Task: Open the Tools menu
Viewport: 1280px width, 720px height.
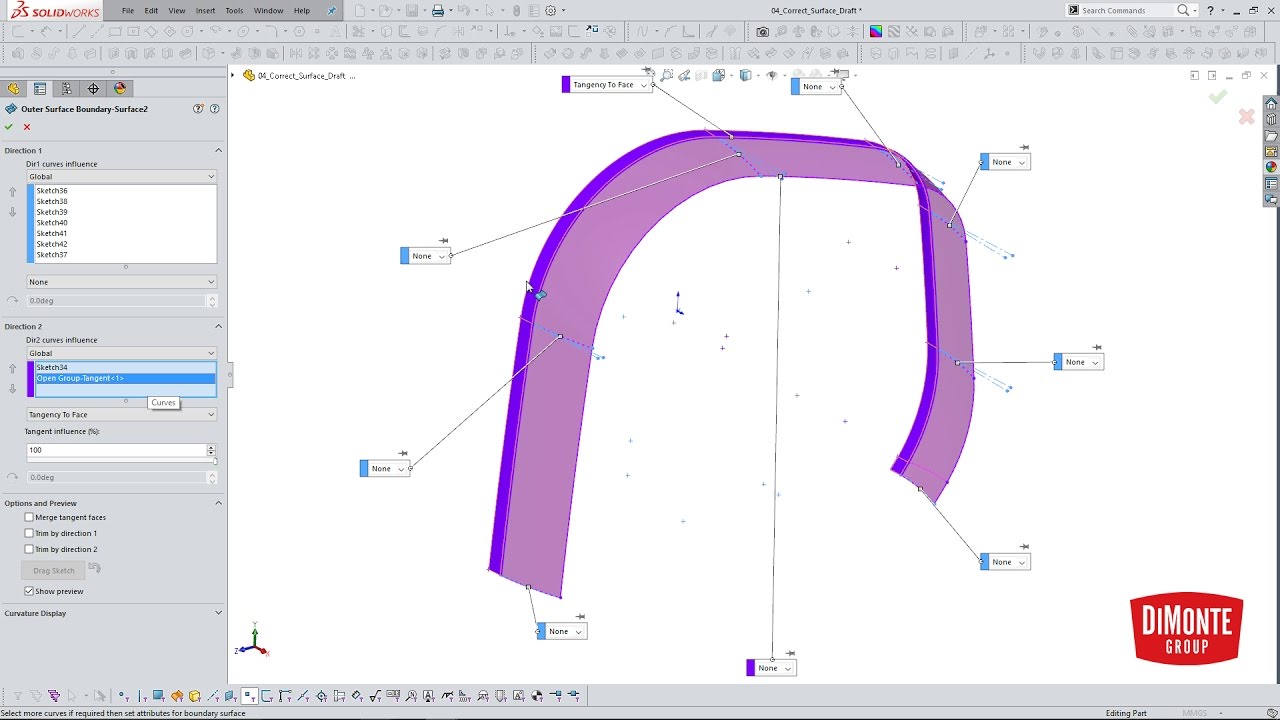Action: (x=234, y=11)
